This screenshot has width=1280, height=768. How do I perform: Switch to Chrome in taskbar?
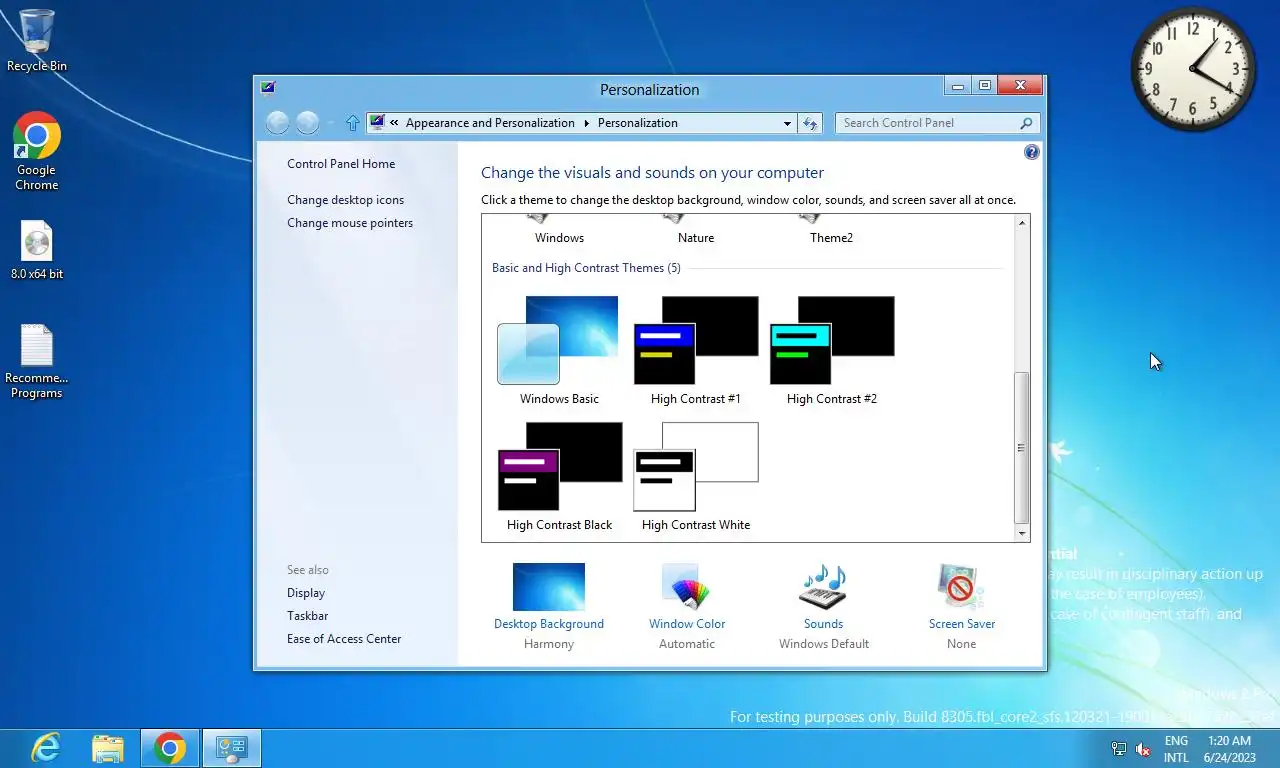click(x=170, y=748)
